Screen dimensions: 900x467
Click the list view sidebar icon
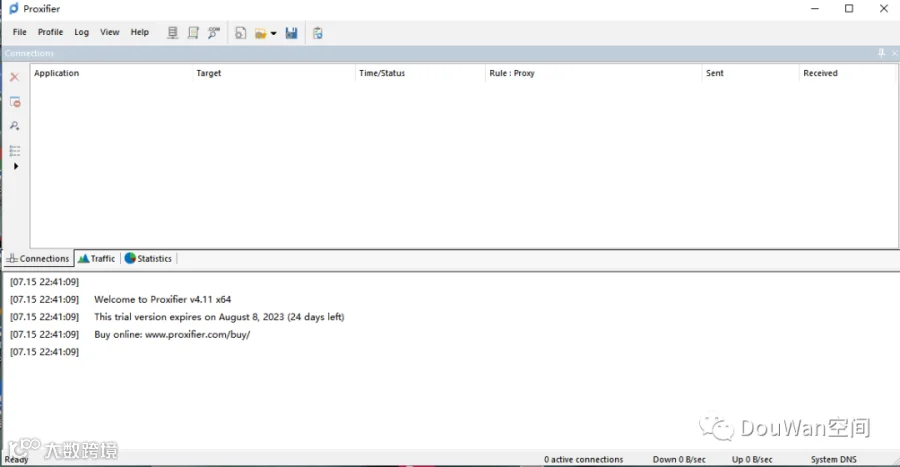point(15,150)
